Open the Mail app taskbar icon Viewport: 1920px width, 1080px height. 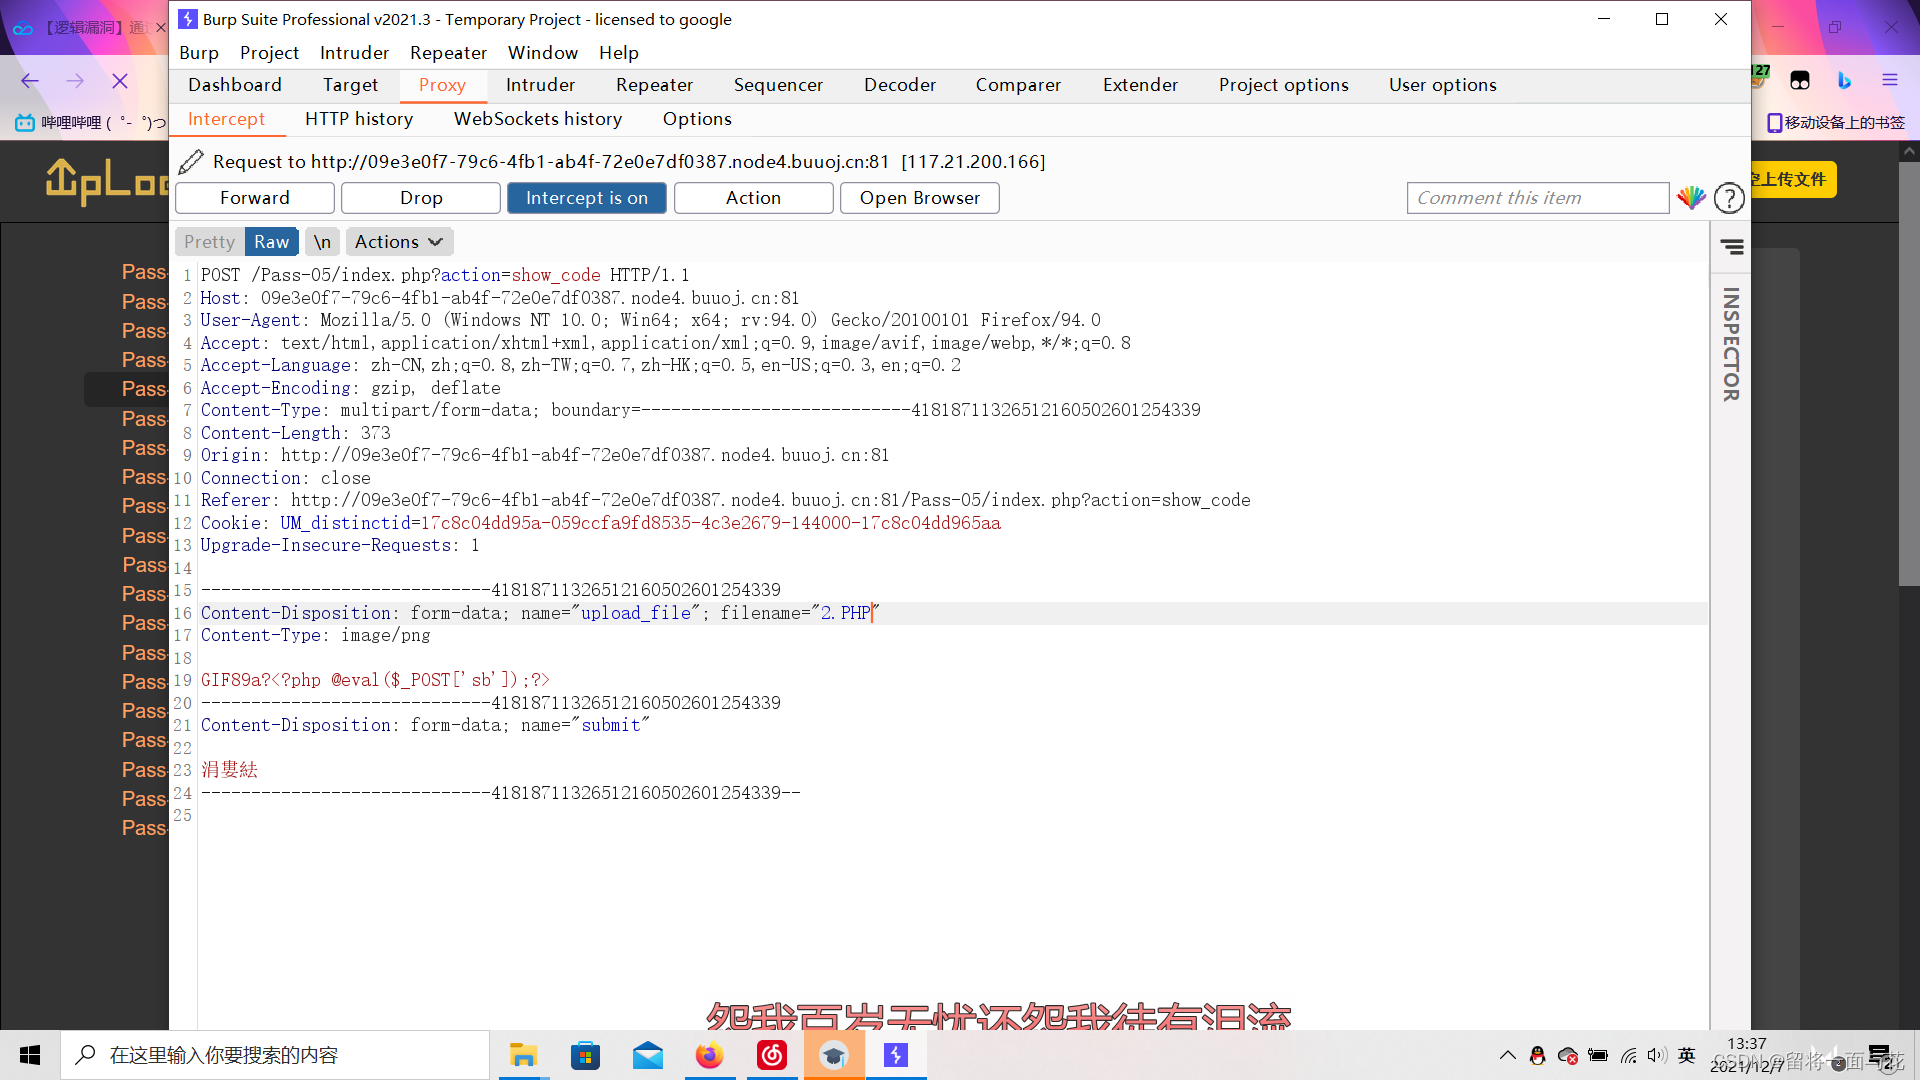(648, 1055)
